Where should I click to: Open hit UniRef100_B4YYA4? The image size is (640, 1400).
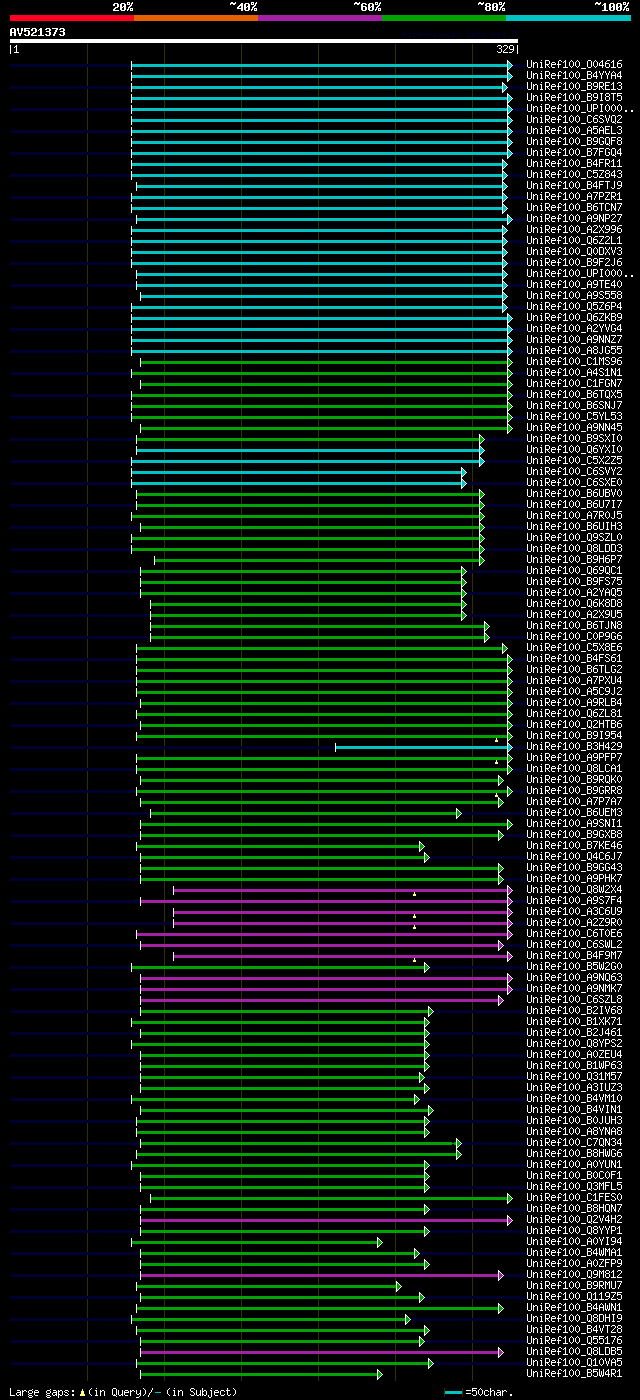[x=574, y=75]
